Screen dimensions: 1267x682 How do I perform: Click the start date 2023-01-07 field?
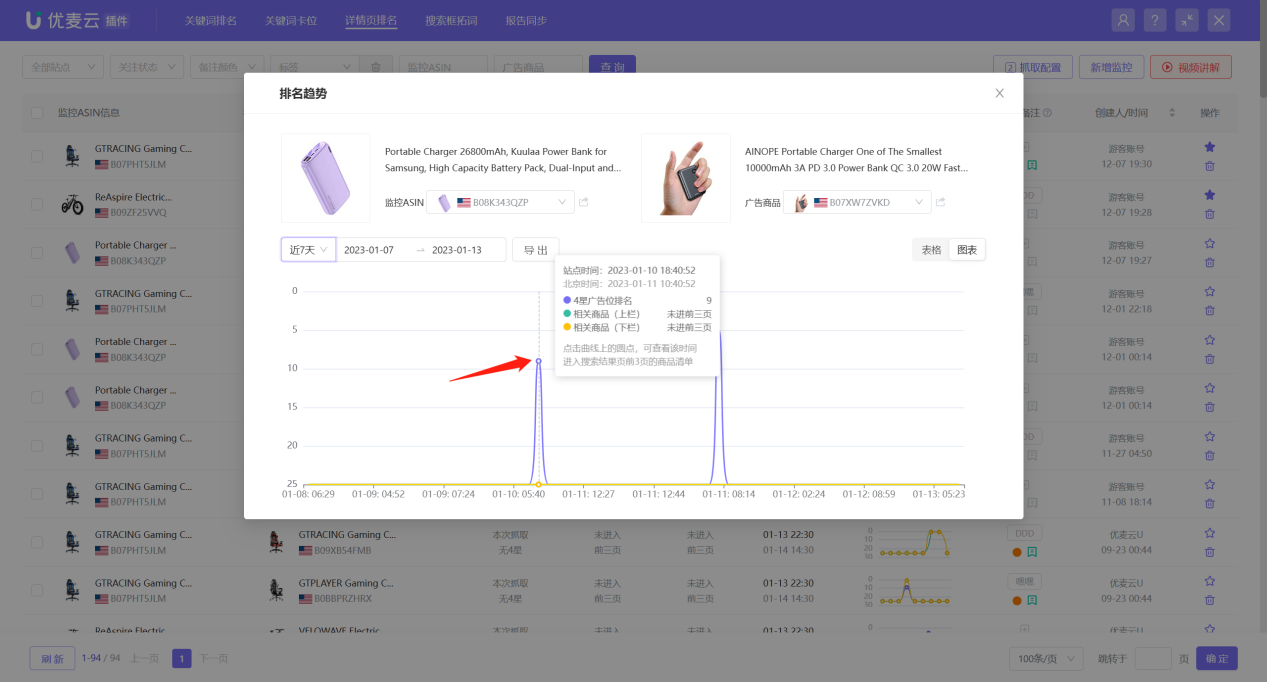[x=369, y=250]
